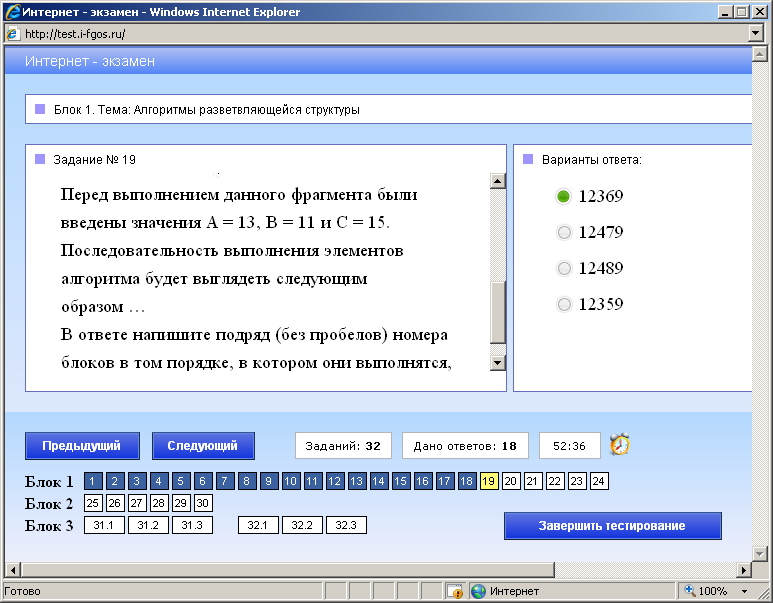Jump to question 5 in Блок 1
The image size is (773, 603).
point(180,481)
